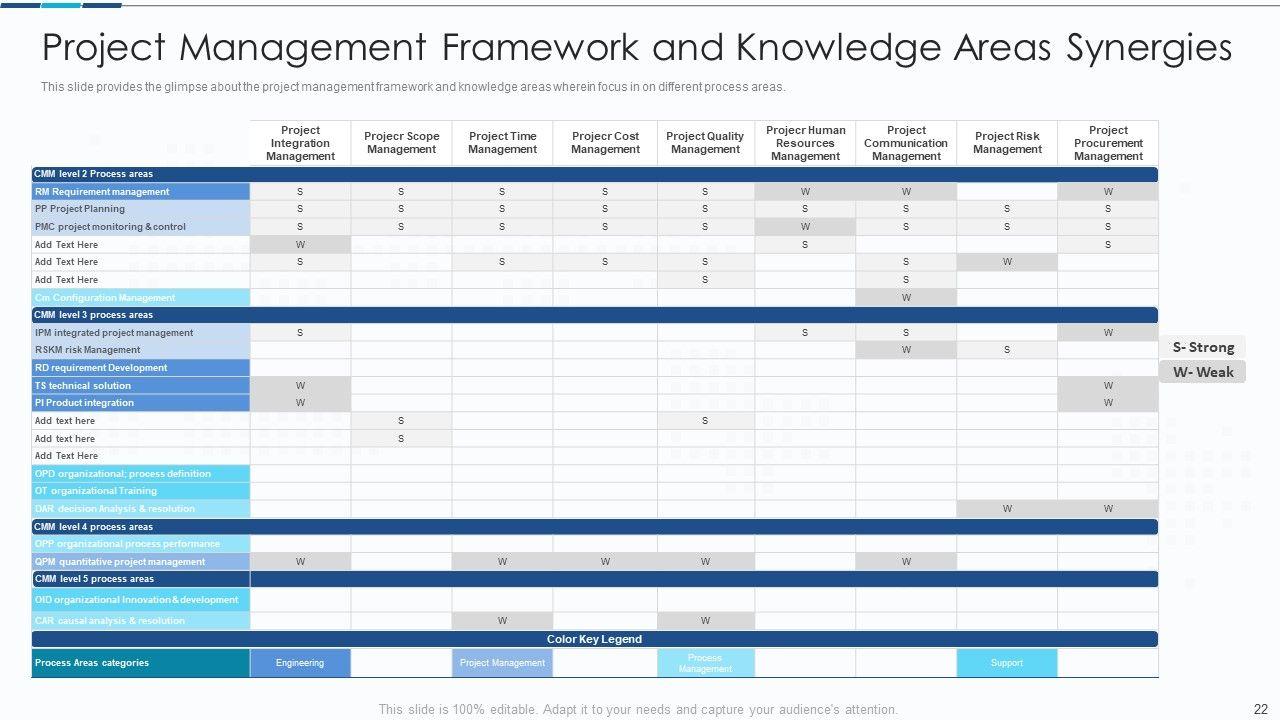Select the Project Management legend swatch
The image size is (1280, 720).
click(502, 663)
